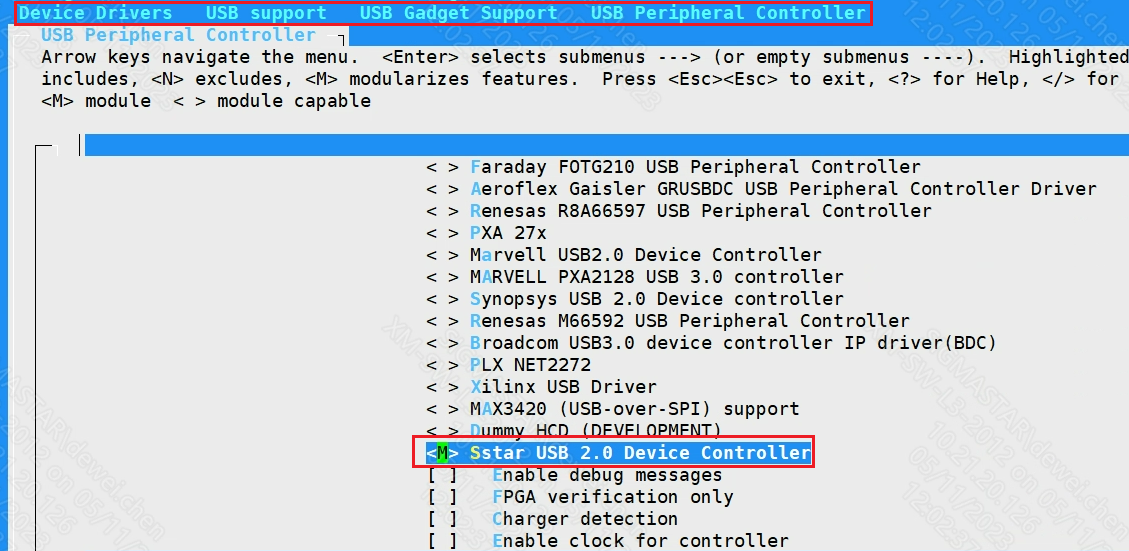This screenshot has height=551, width=1129.
Task: Select Renesas R8A66597 USB Peripheral Controller
Action: 700,211
